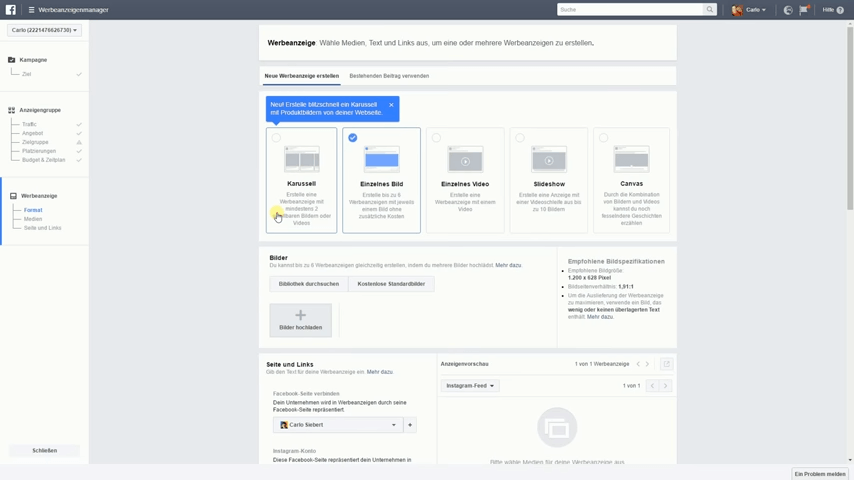Select the Neue Werbeanzeige erstellen tab
This screenshot has width=854, height=480.
[301, 76]
